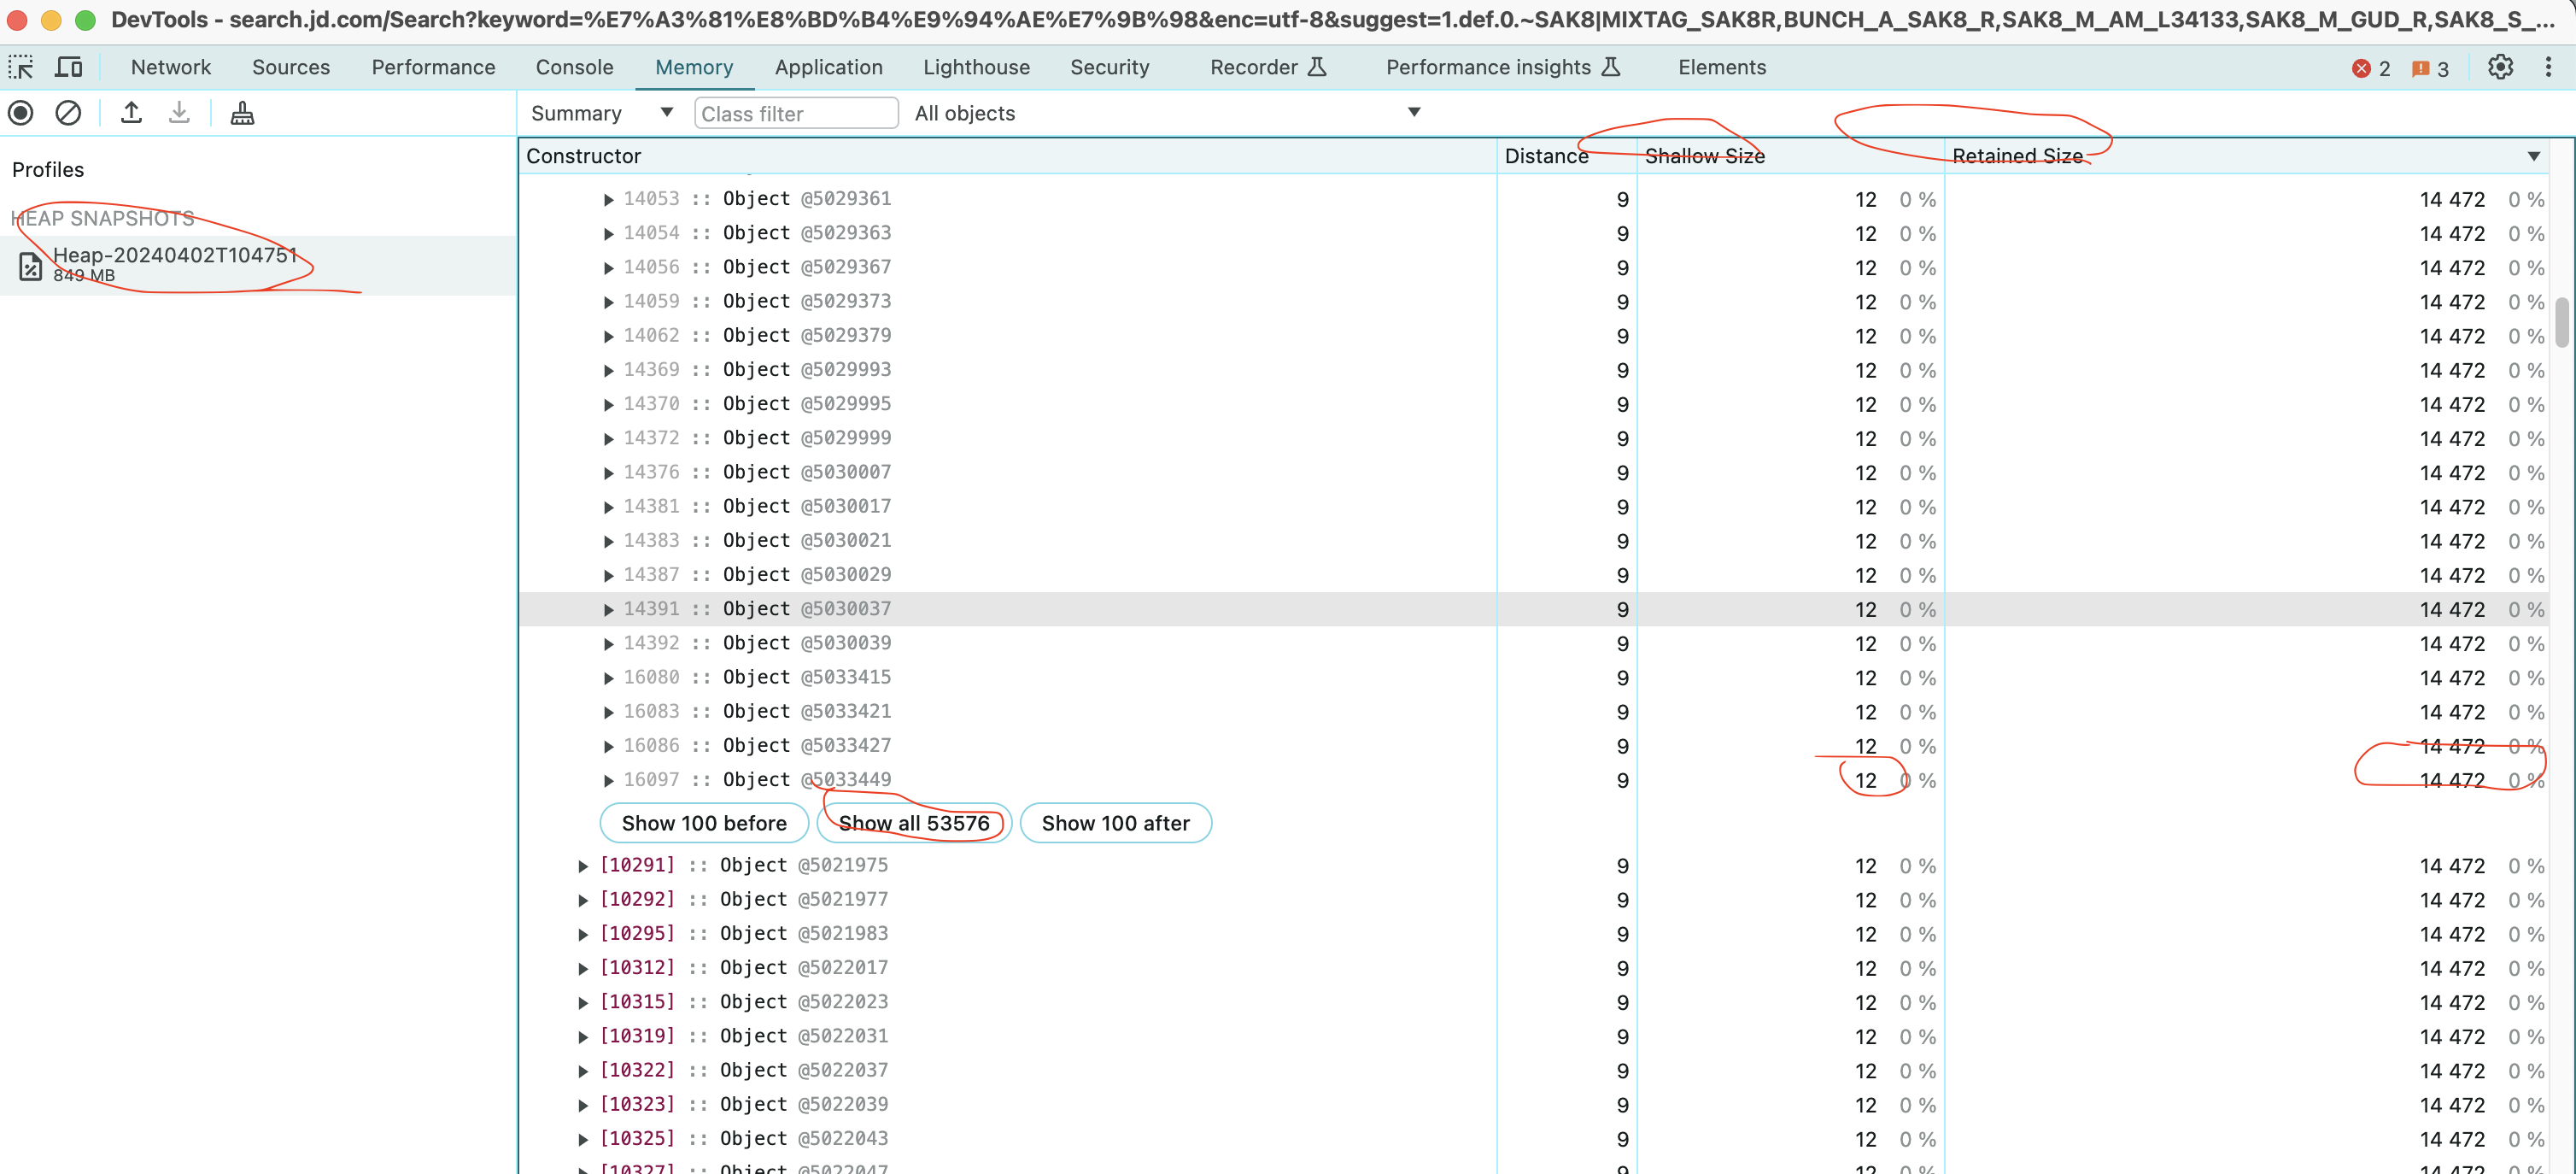The image size is (2576, 1174).
Task: Click the save profile download icon
Action: [x=179, y=113]
